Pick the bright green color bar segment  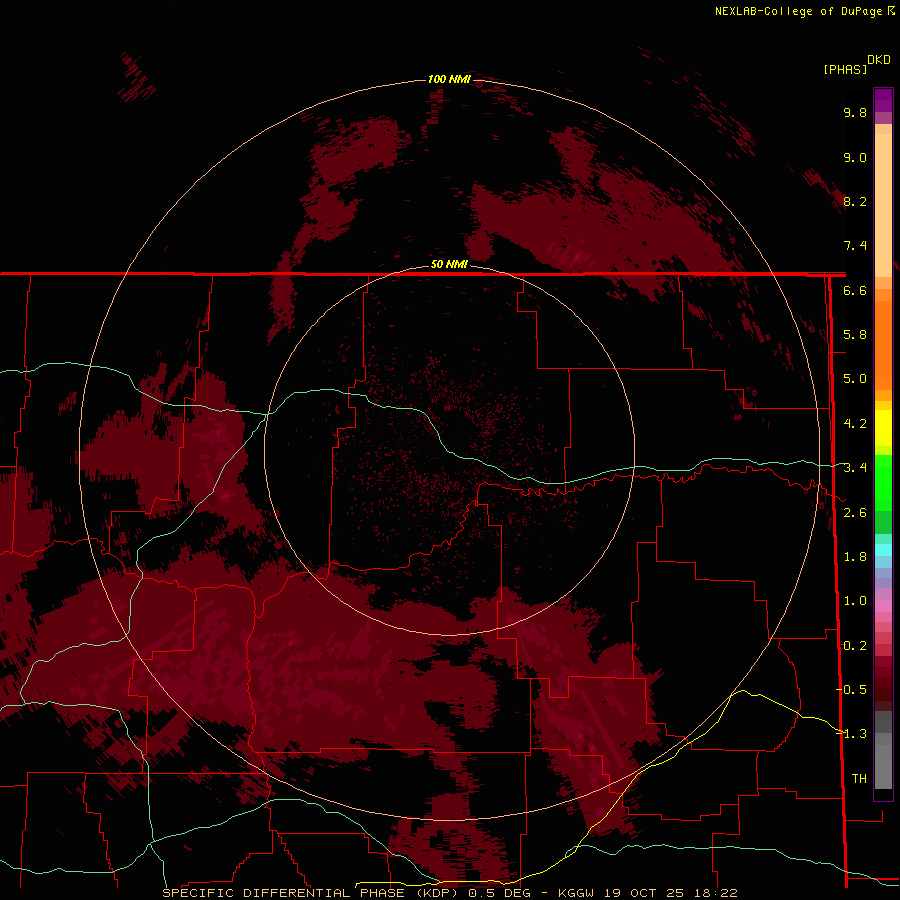(883, 482)
